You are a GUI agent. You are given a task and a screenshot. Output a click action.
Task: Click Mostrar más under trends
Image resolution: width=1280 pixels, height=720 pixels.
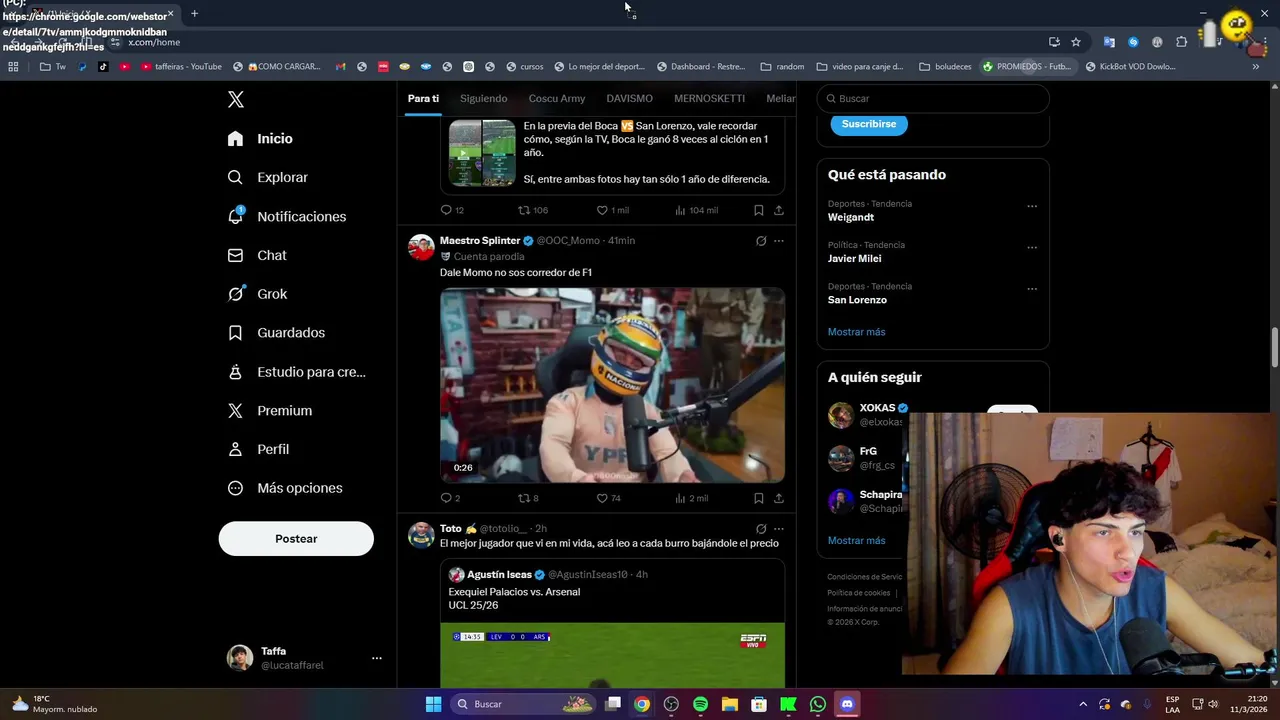pyautogui.click(x=856, y=332)
